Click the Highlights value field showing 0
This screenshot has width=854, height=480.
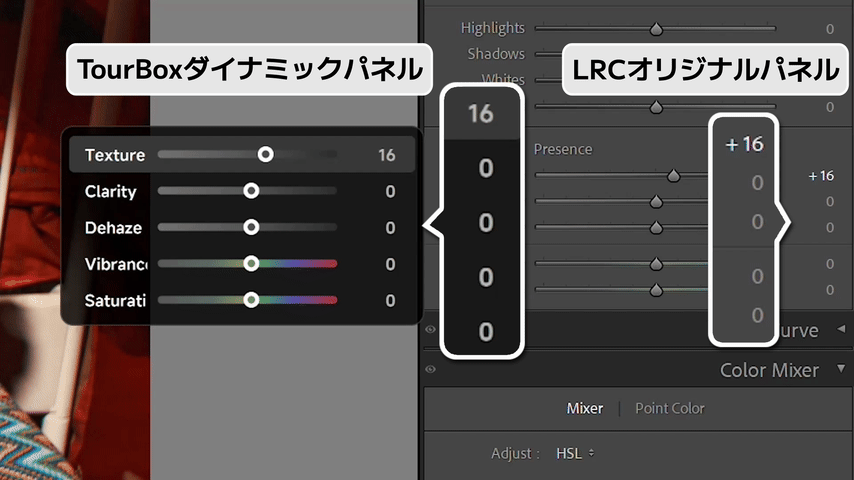(x=830, y=30)
